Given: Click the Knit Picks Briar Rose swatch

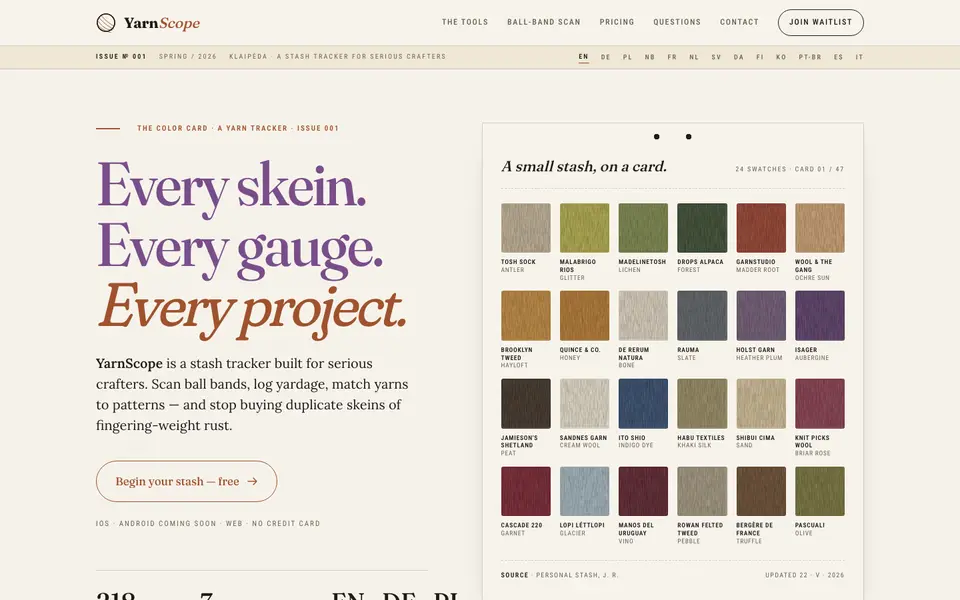Looking at the screenshot, I should (820, 403).
